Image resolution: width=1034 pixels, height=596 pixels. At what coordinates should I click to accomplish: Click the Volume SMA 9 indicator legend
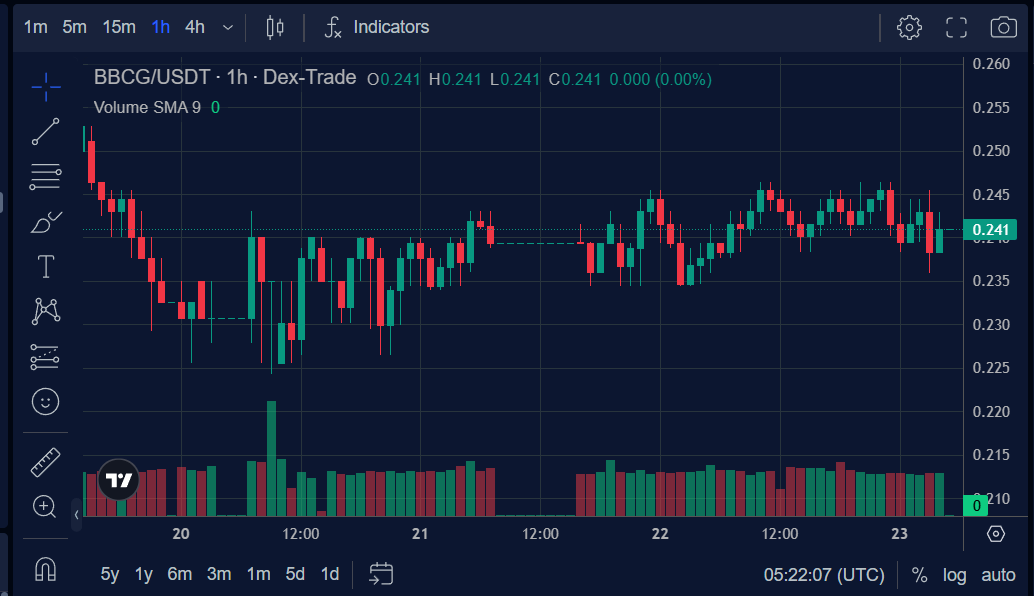(x=147, y=107)
